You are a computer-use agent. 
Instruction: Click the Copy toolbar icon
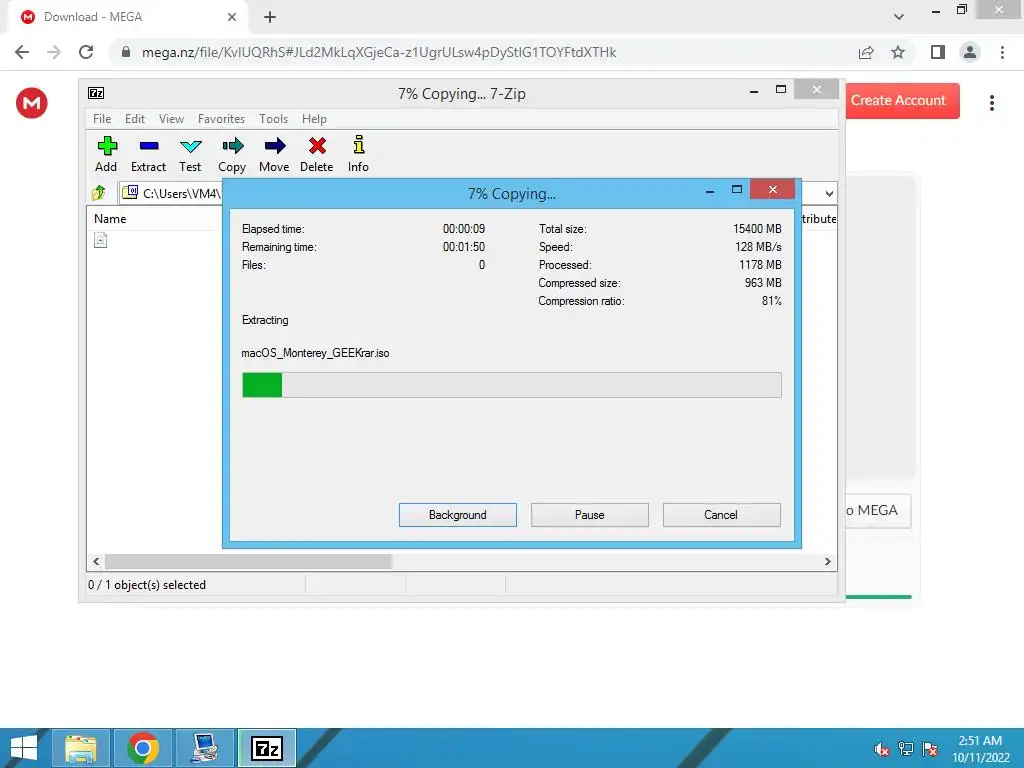pyautogui.click(x=232, y=153)
